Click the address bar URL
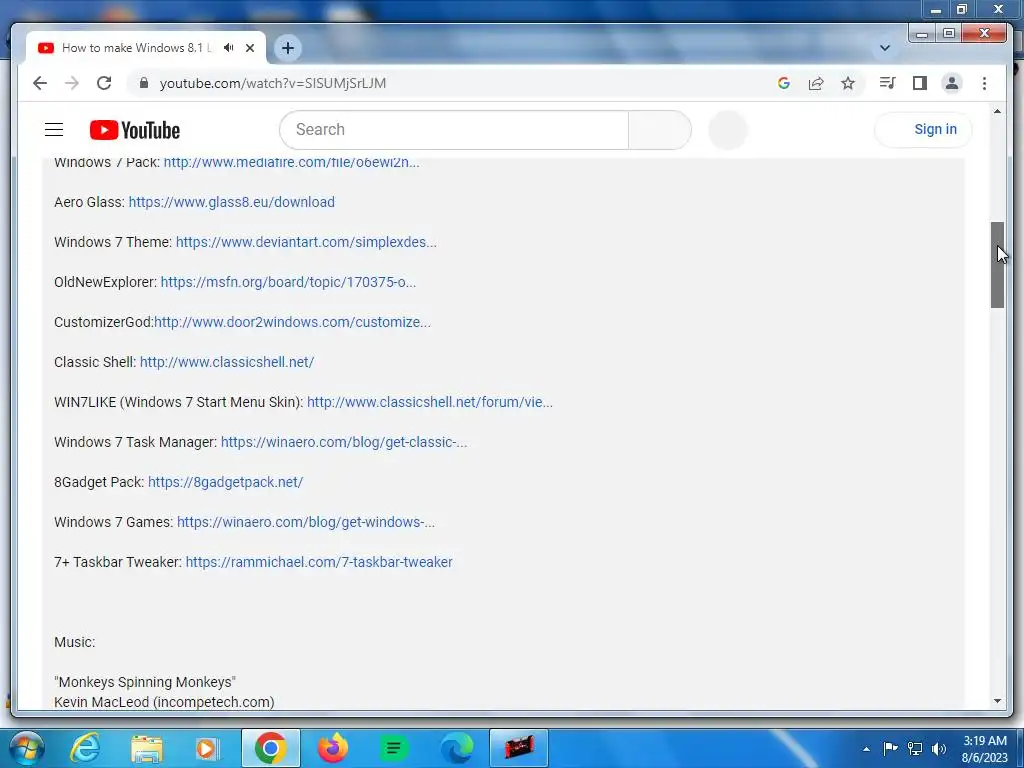1024x768 pixels. click(x=273, y=83)
